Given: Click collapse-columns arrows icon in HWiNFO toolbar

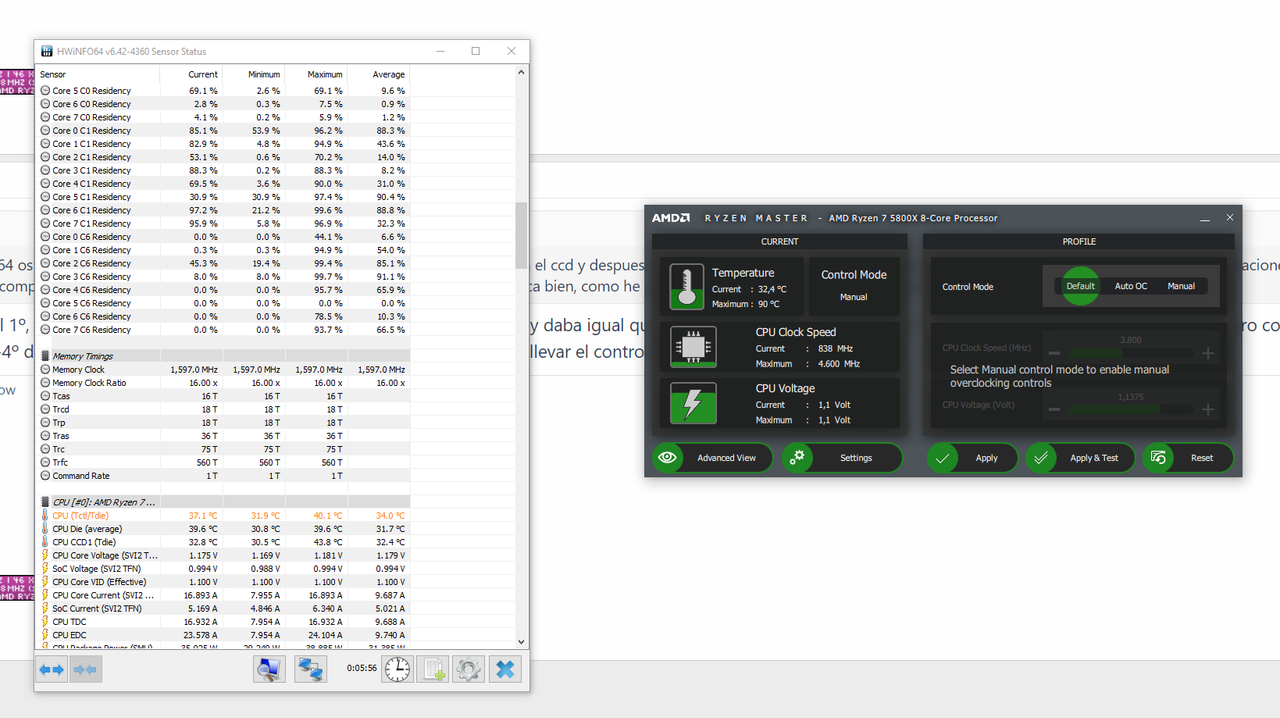Looking at the screenshot, I should click(86, 669).
